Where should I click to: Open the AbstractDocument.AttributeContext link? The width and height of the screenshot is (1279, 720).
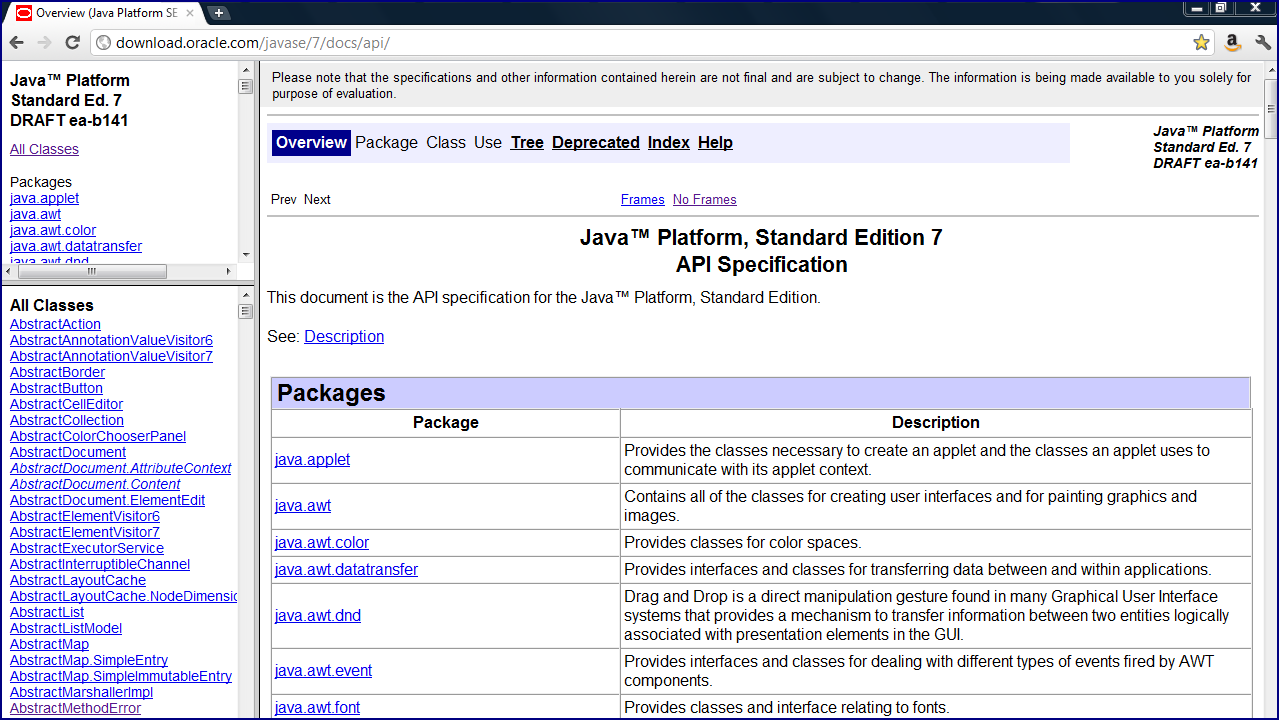tap(120, 469)
